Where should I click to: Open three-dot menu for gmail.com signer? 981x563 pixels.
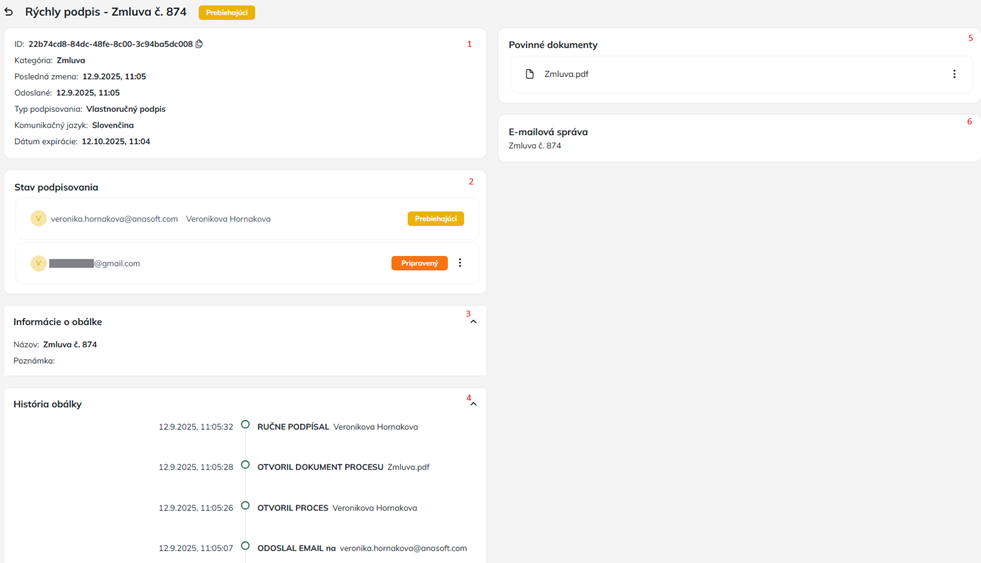pos(460,263)
